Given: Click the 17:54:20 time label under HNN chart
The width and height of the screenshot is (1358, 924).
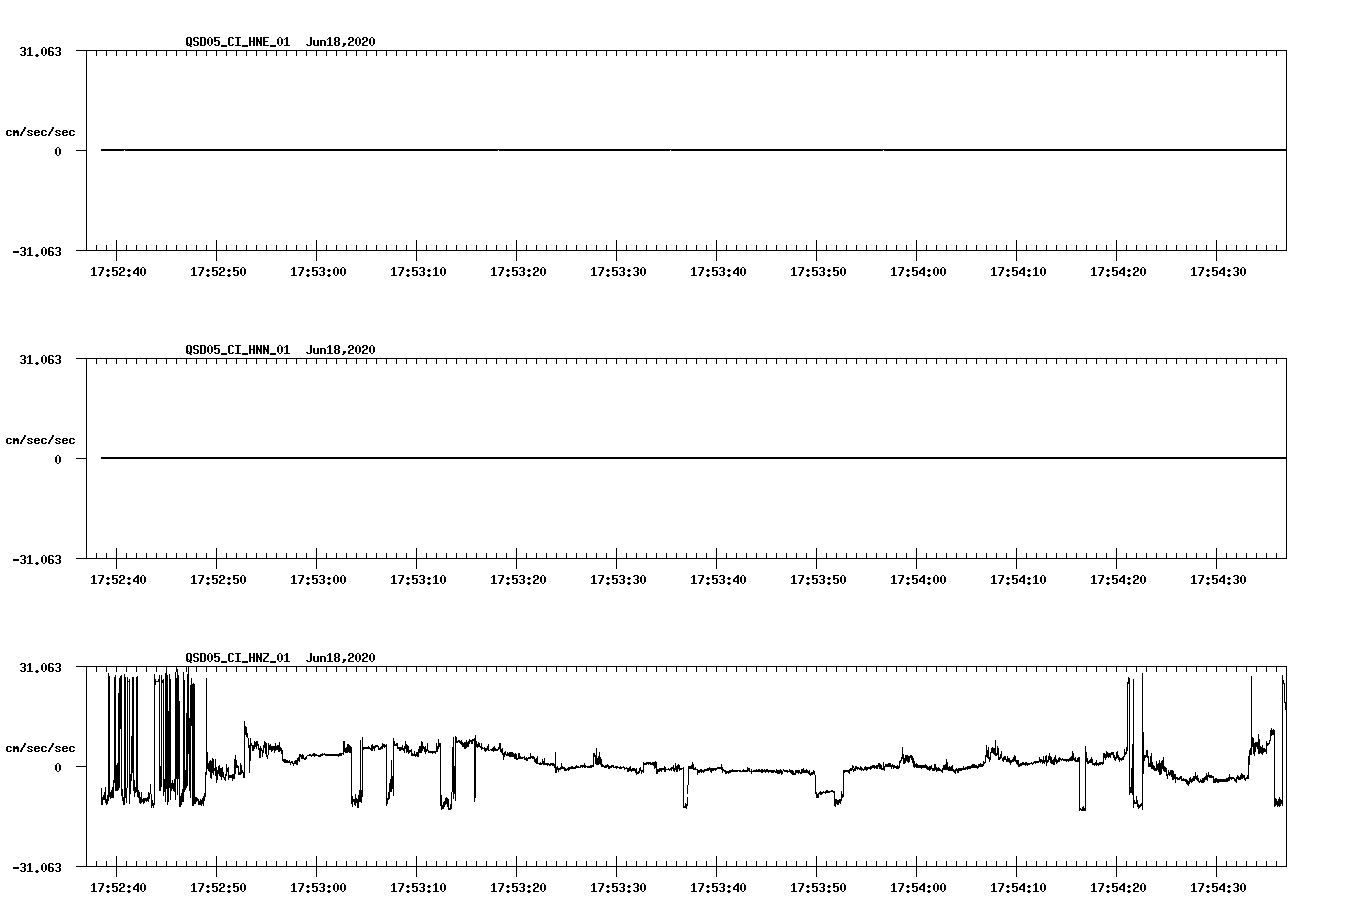Looking at the screenshot, I should click(1118, 580).
